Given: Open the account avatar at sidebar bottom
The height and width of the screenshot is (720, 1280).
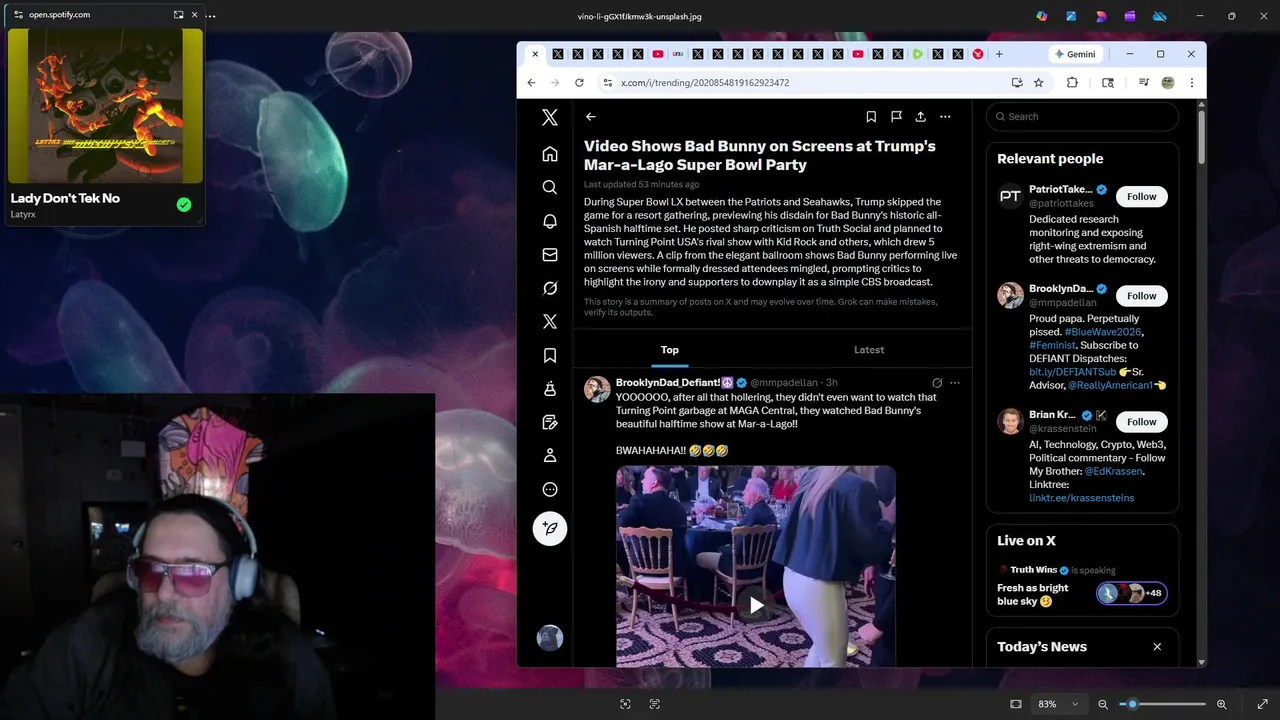Looking at the screenshot, I should coord(550,638).
